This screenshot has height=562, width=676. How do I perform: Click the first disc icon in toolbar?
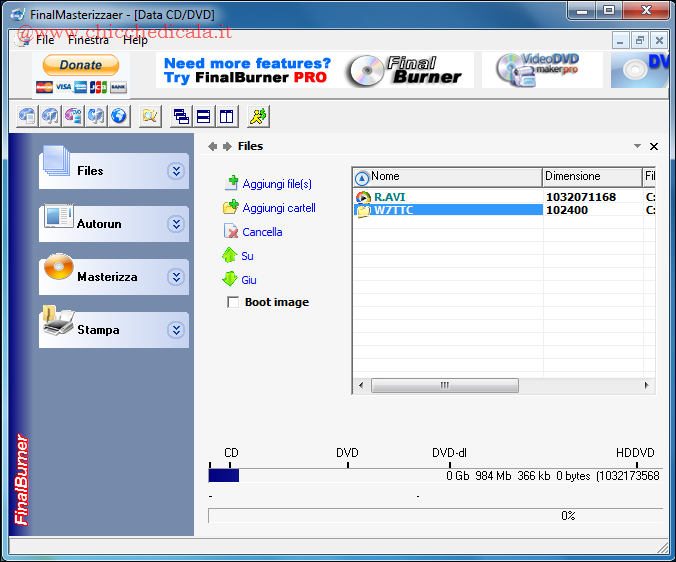pos(27,117)
